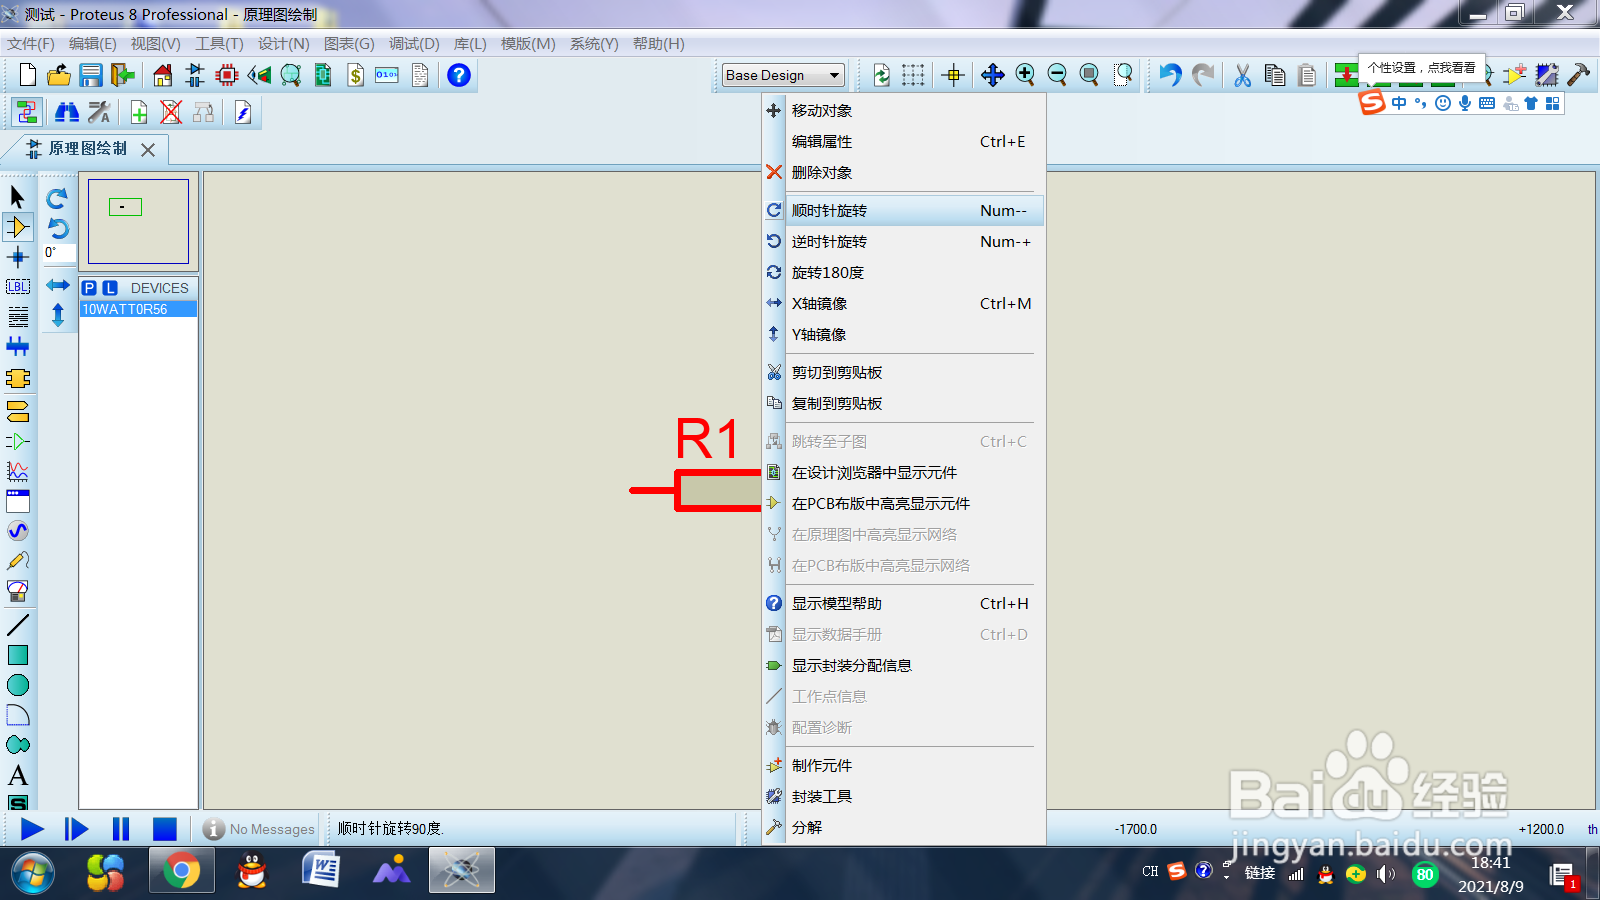Close the 原理图绘制 tab
The image size is (1600, 900).
point(148,150)
